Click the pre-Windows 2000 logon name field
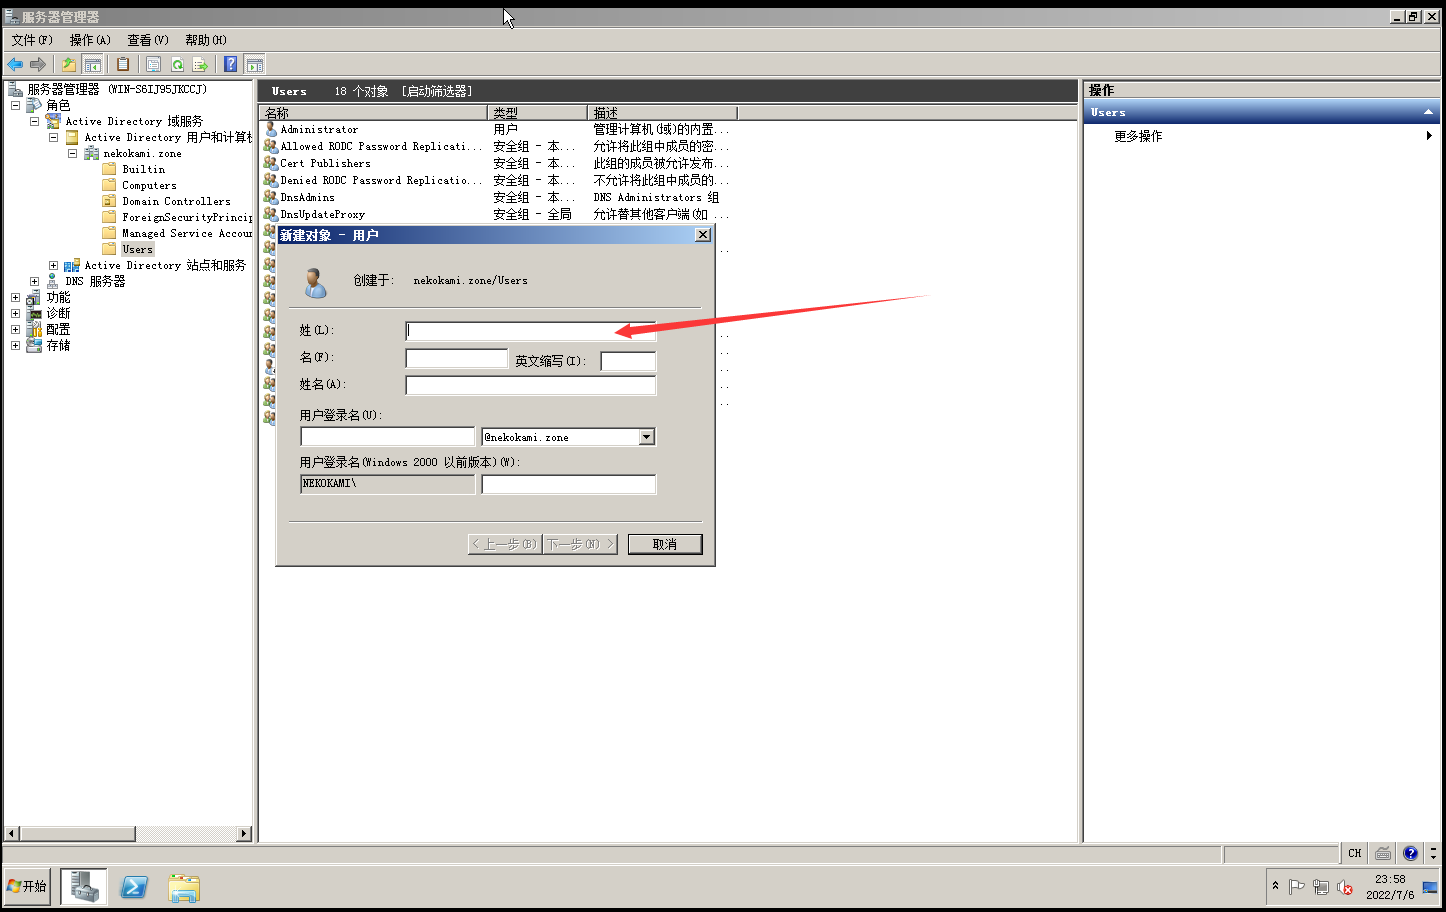Viewport: 1446px width, 912px height. pos(568,484)
